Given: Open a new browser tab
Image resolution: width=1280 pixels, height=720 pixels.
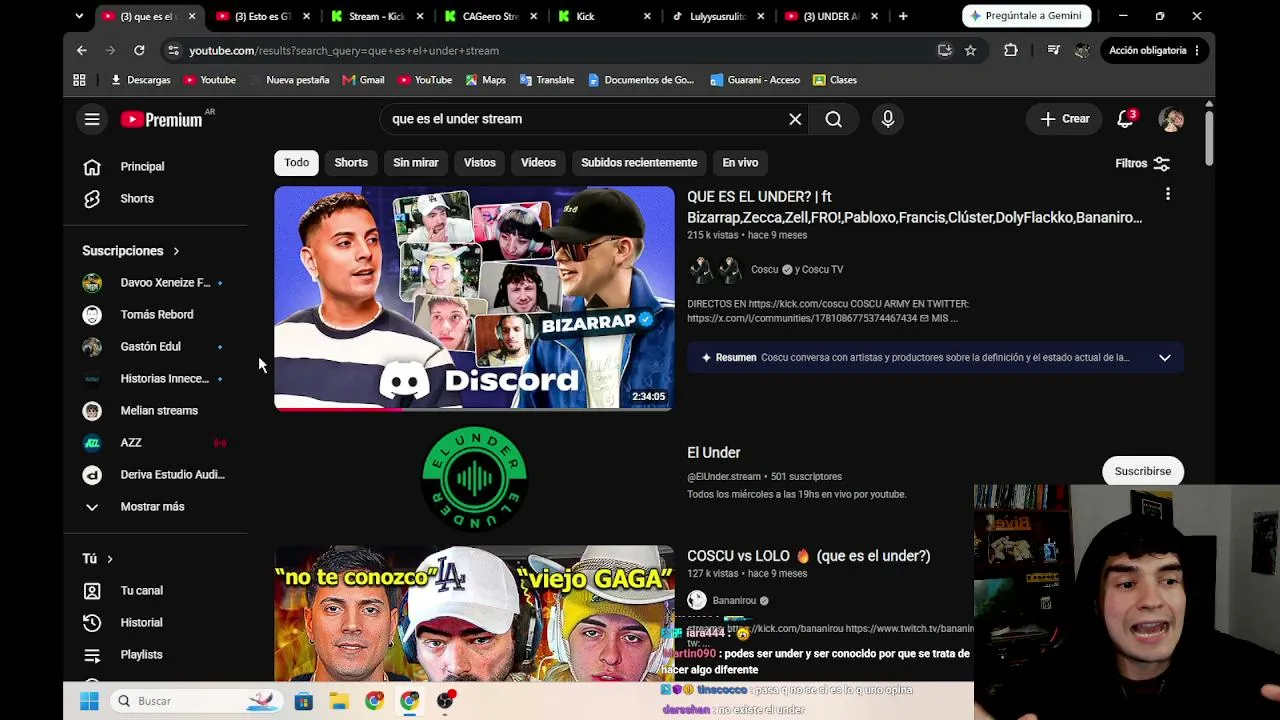Looking at the screenshot, I should coord(903,16).
